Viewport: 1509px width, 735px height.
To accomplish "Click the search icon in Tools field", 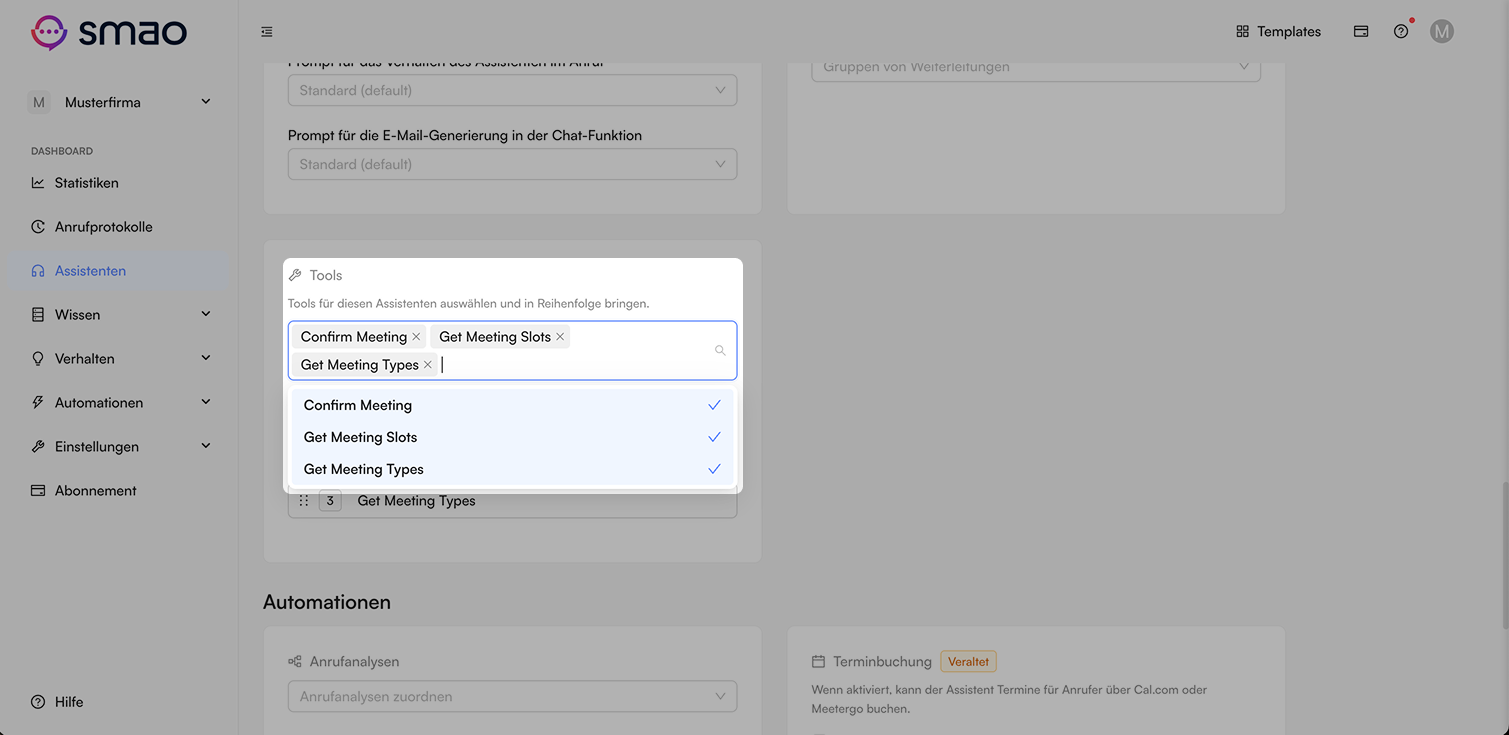I will [720, 350].
